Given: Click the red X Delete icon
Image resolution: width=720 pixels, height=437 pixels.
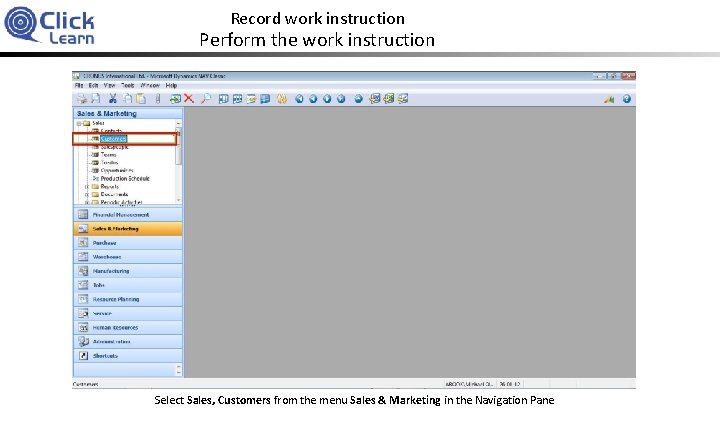Looking at the screenshot, I should pyautogui.click(x=189, y=99).
